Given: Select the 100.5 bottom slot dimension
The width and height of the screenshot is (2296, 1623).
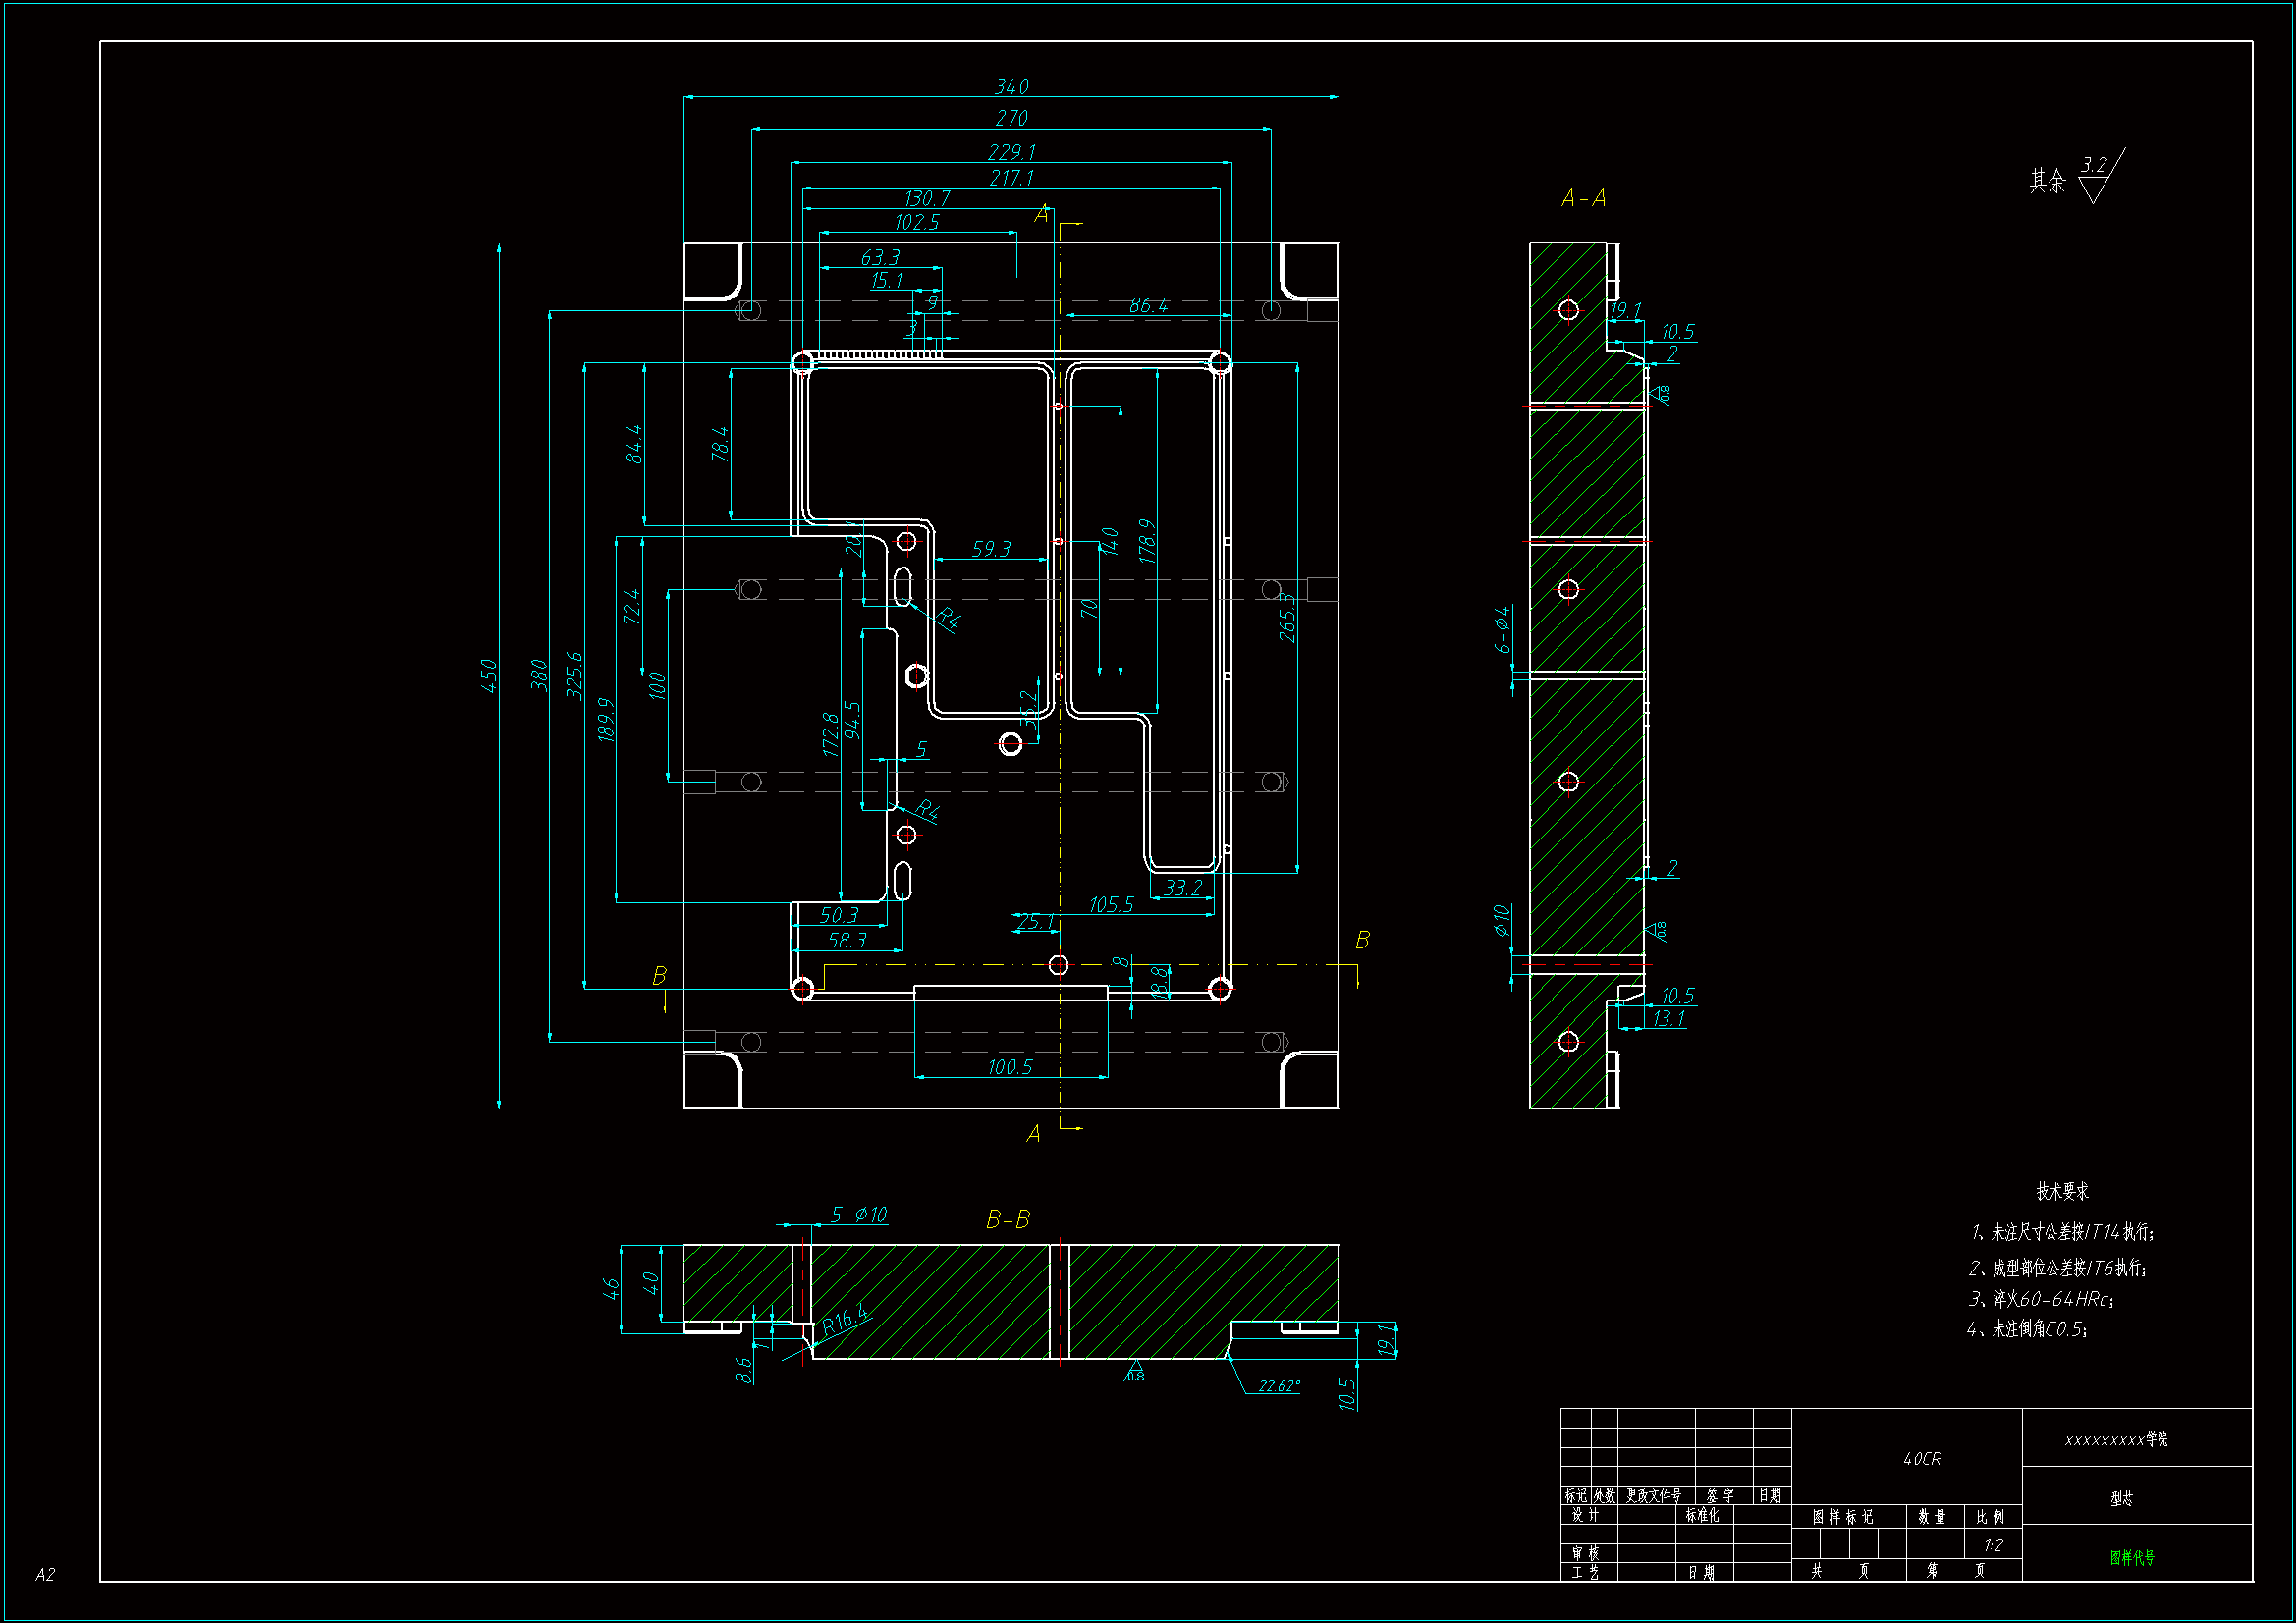Looking at the screenshot, I should (1010, 1067).
